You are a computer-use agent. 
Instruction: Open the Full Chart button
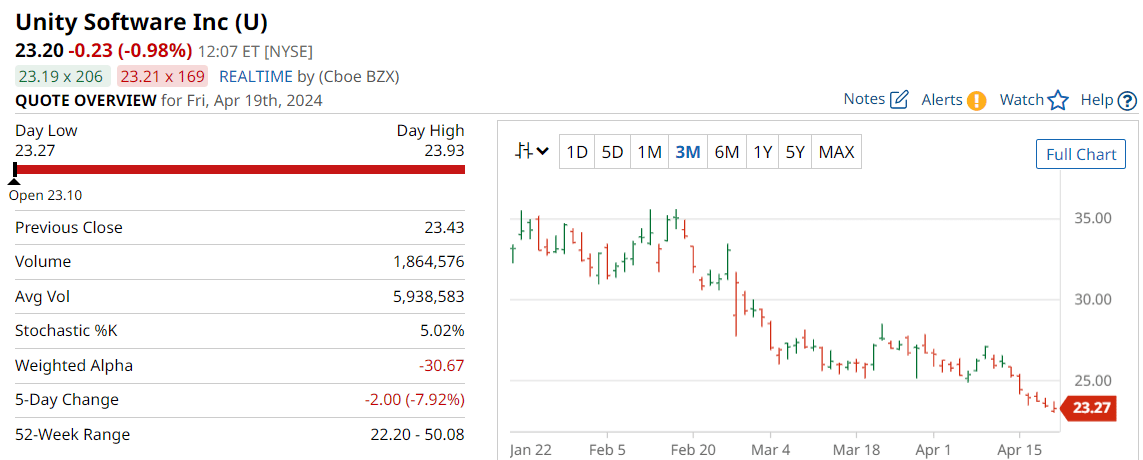(x=1081, y=155)
